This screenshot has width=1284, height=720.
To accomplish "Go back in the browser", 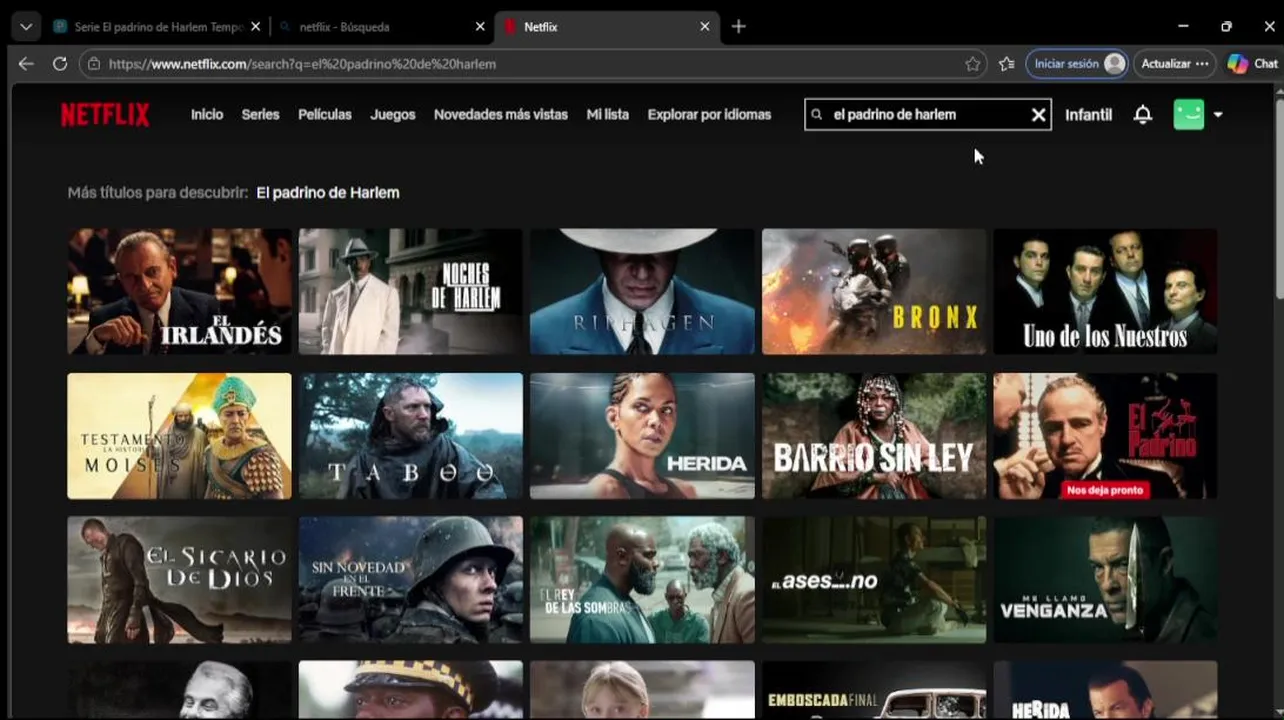I will pyautogui.click(x=26, y=63).
